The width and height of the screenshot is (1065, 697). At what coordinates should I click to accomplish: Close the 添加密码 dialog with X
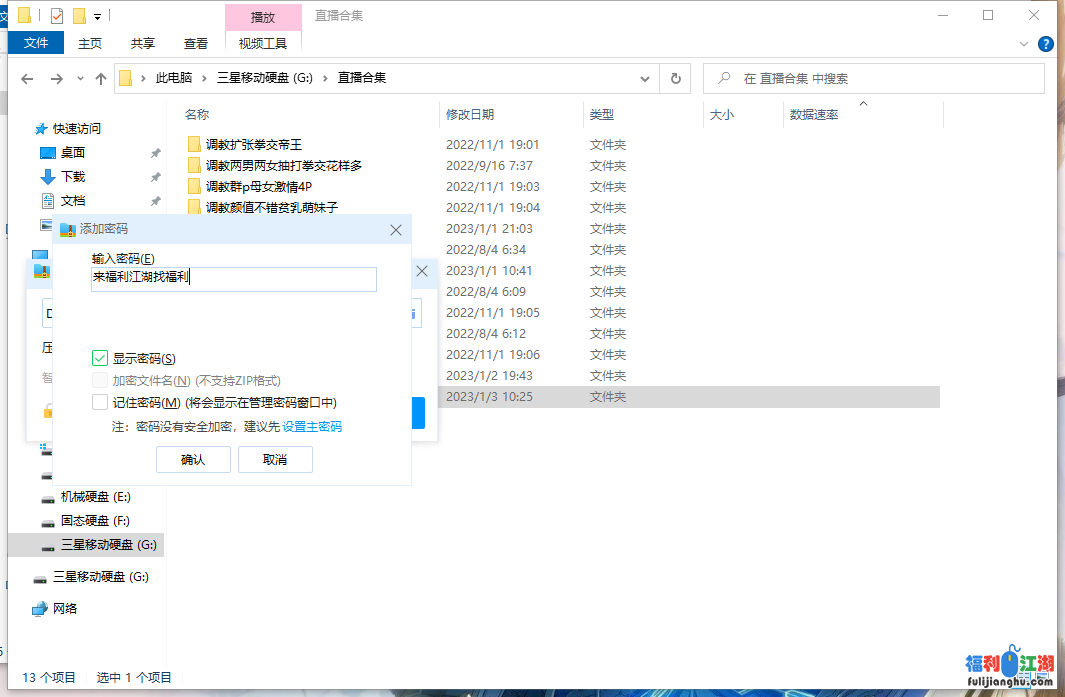[397, 229]
